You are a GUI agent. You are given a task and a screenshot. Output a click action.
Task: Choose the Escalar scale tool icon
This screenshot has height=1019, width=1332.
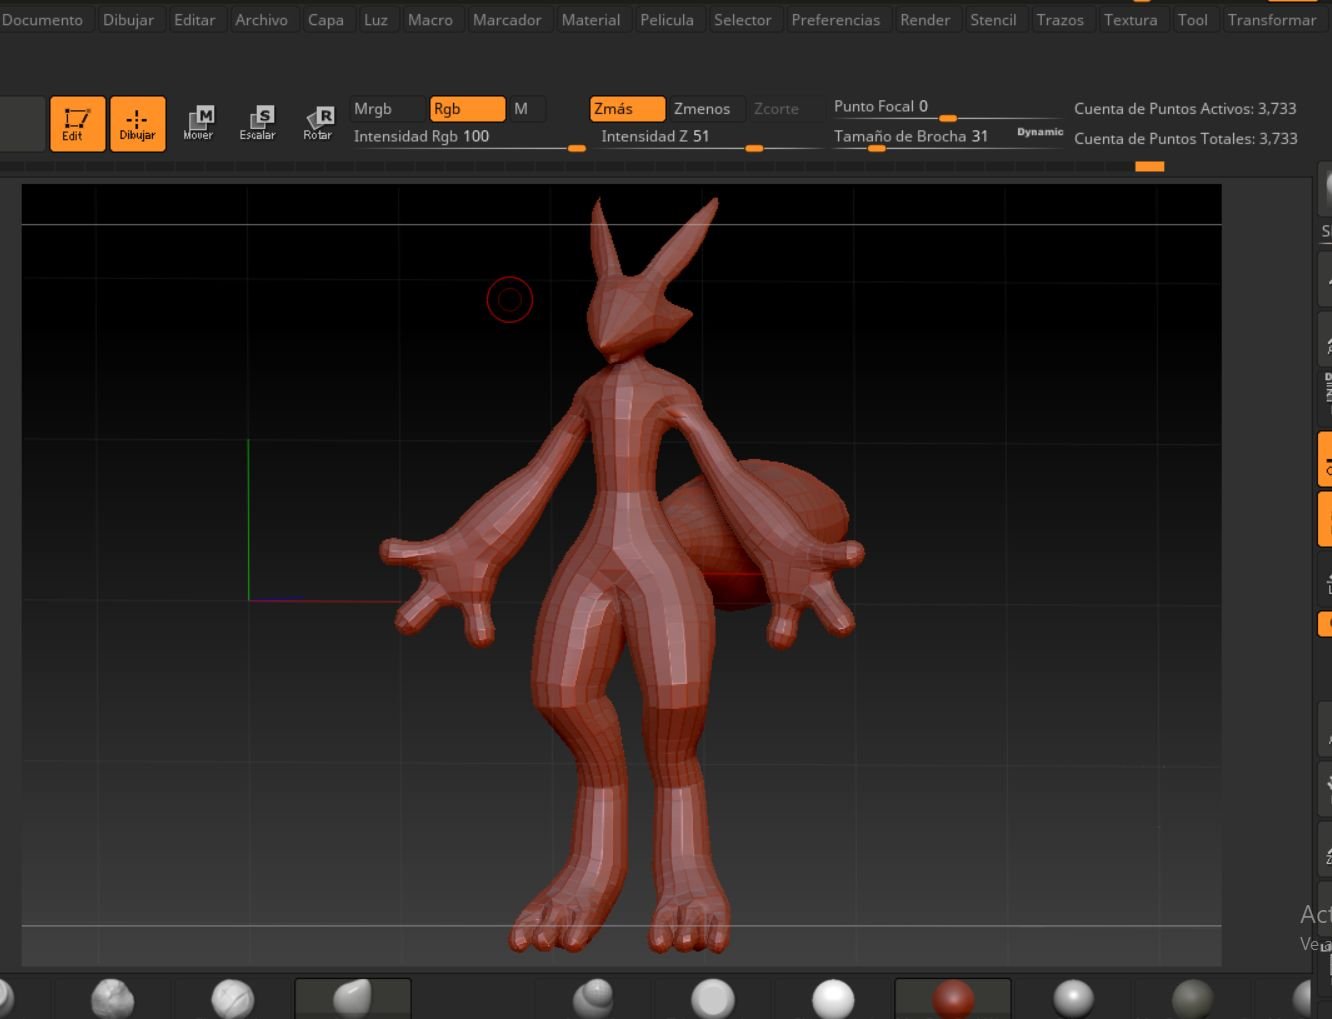pyautogui.click(x=257, y=124)
